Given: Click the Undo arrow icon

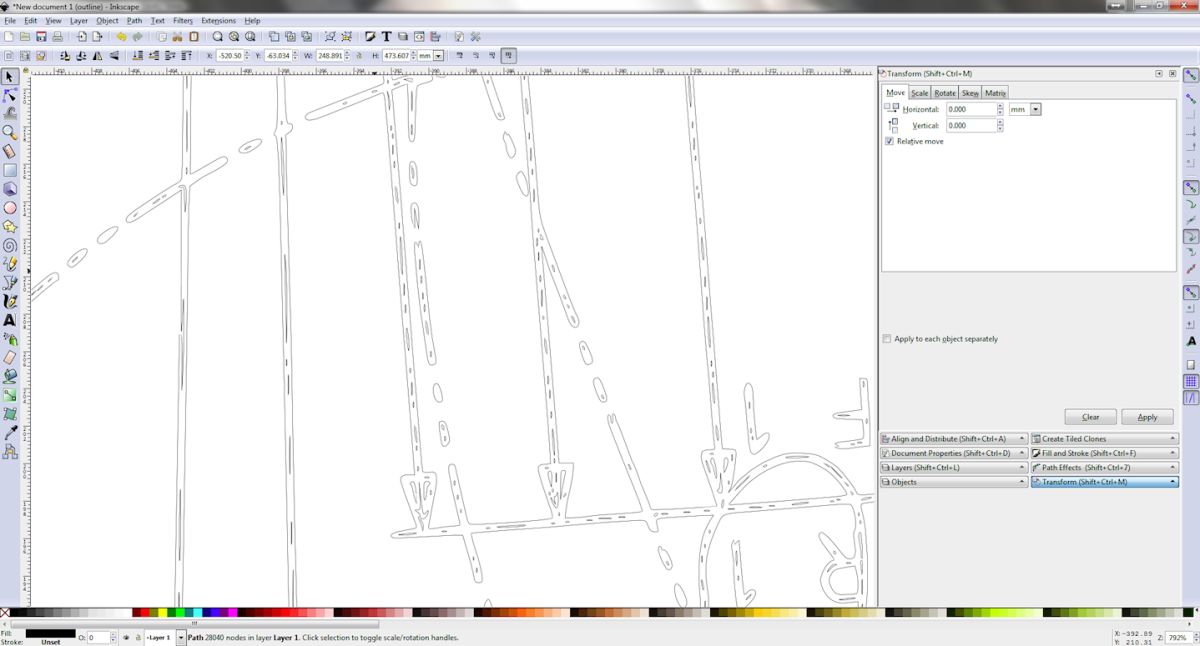Looking at the screenshot, I should [x=121, y=37].
